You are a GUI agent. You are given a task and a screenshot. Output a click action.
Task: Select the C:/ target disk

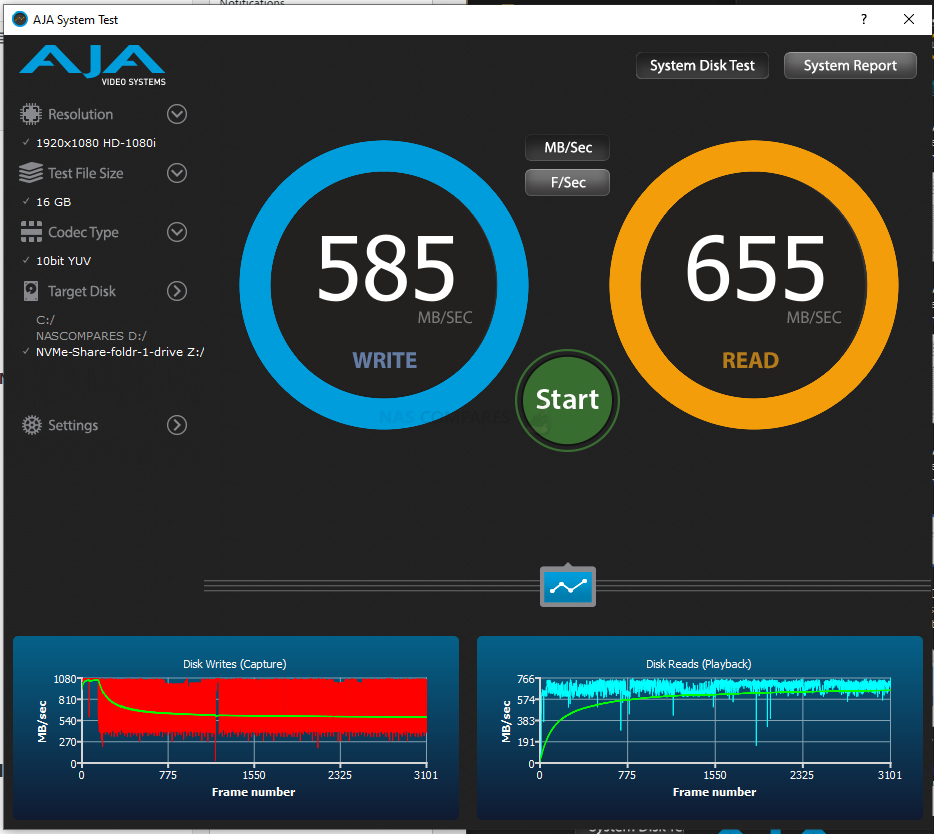[x=45, y=320]
